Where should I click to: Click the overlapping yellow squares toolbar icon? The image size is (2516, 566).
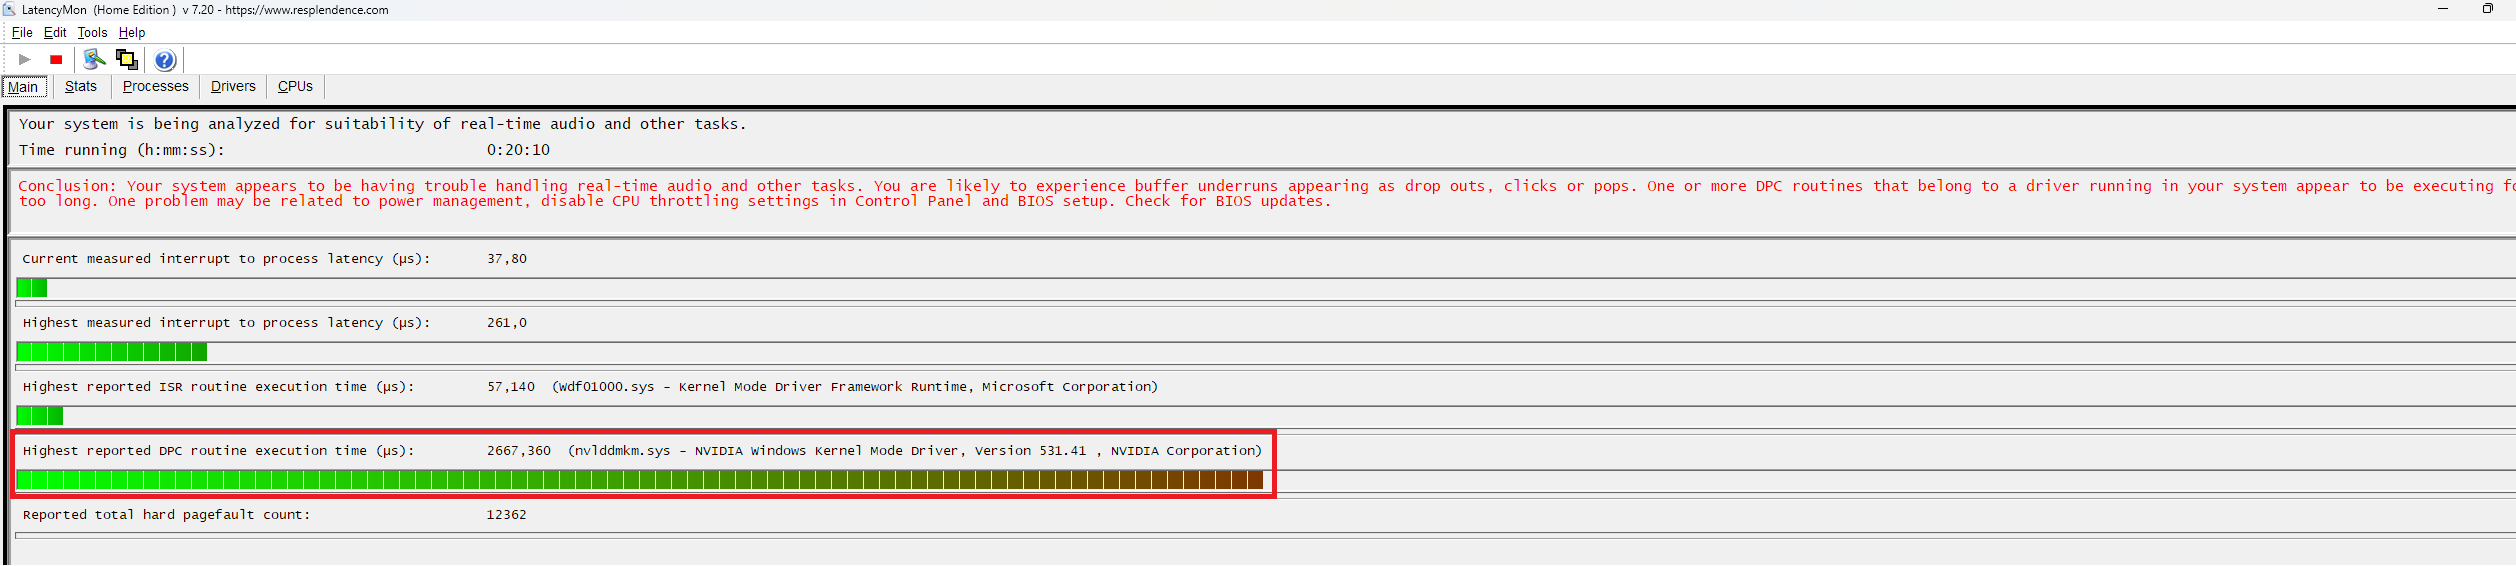127,60
